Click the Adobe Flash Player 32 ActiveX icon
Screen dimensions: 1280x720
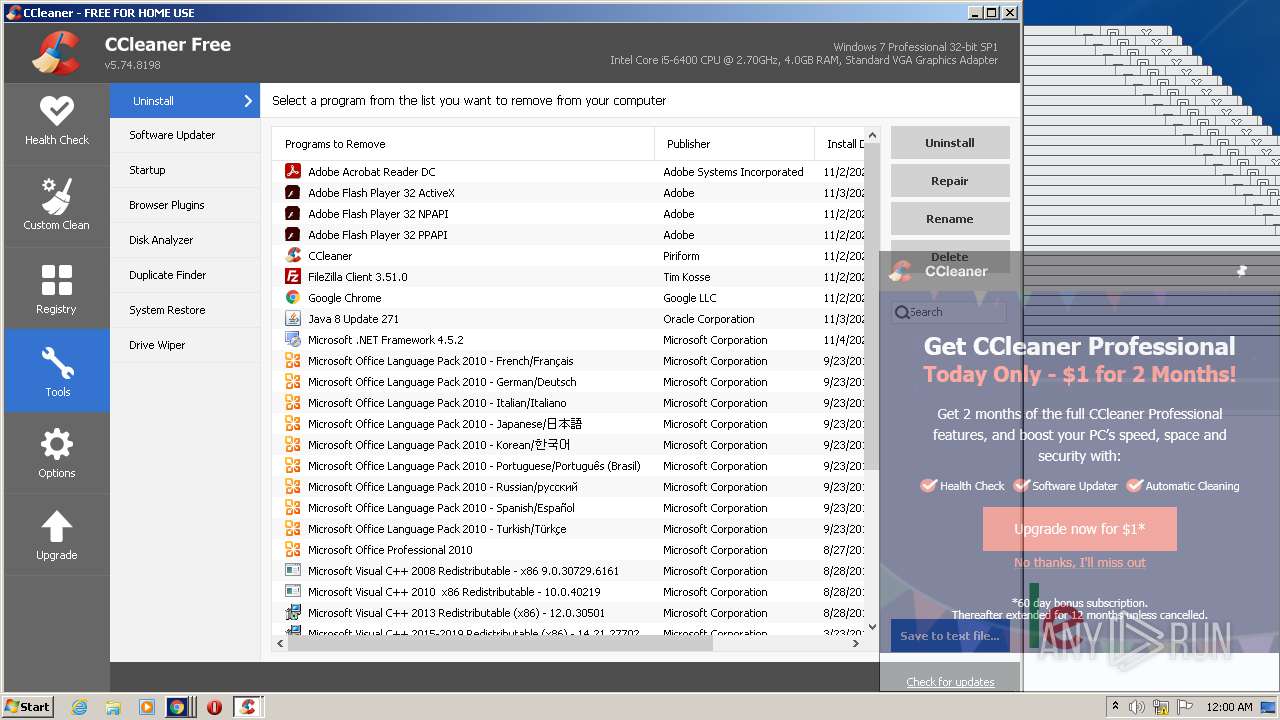pyautogui.click(x=293, y=192)
